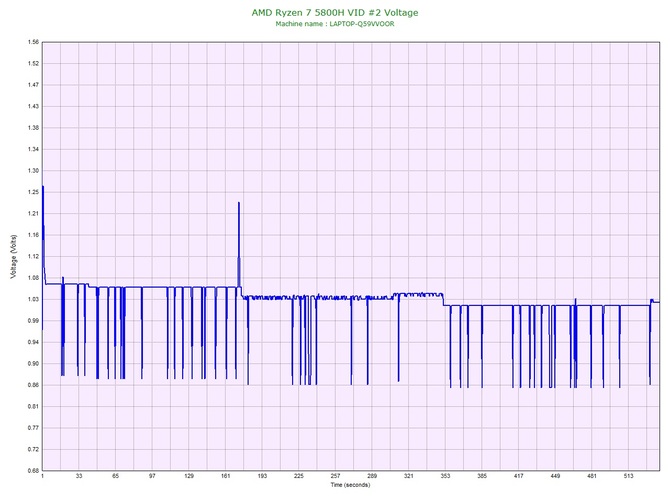Click the 0.99 y-axis value
This screenshot has height=502, width=670.
click(33, 320)
